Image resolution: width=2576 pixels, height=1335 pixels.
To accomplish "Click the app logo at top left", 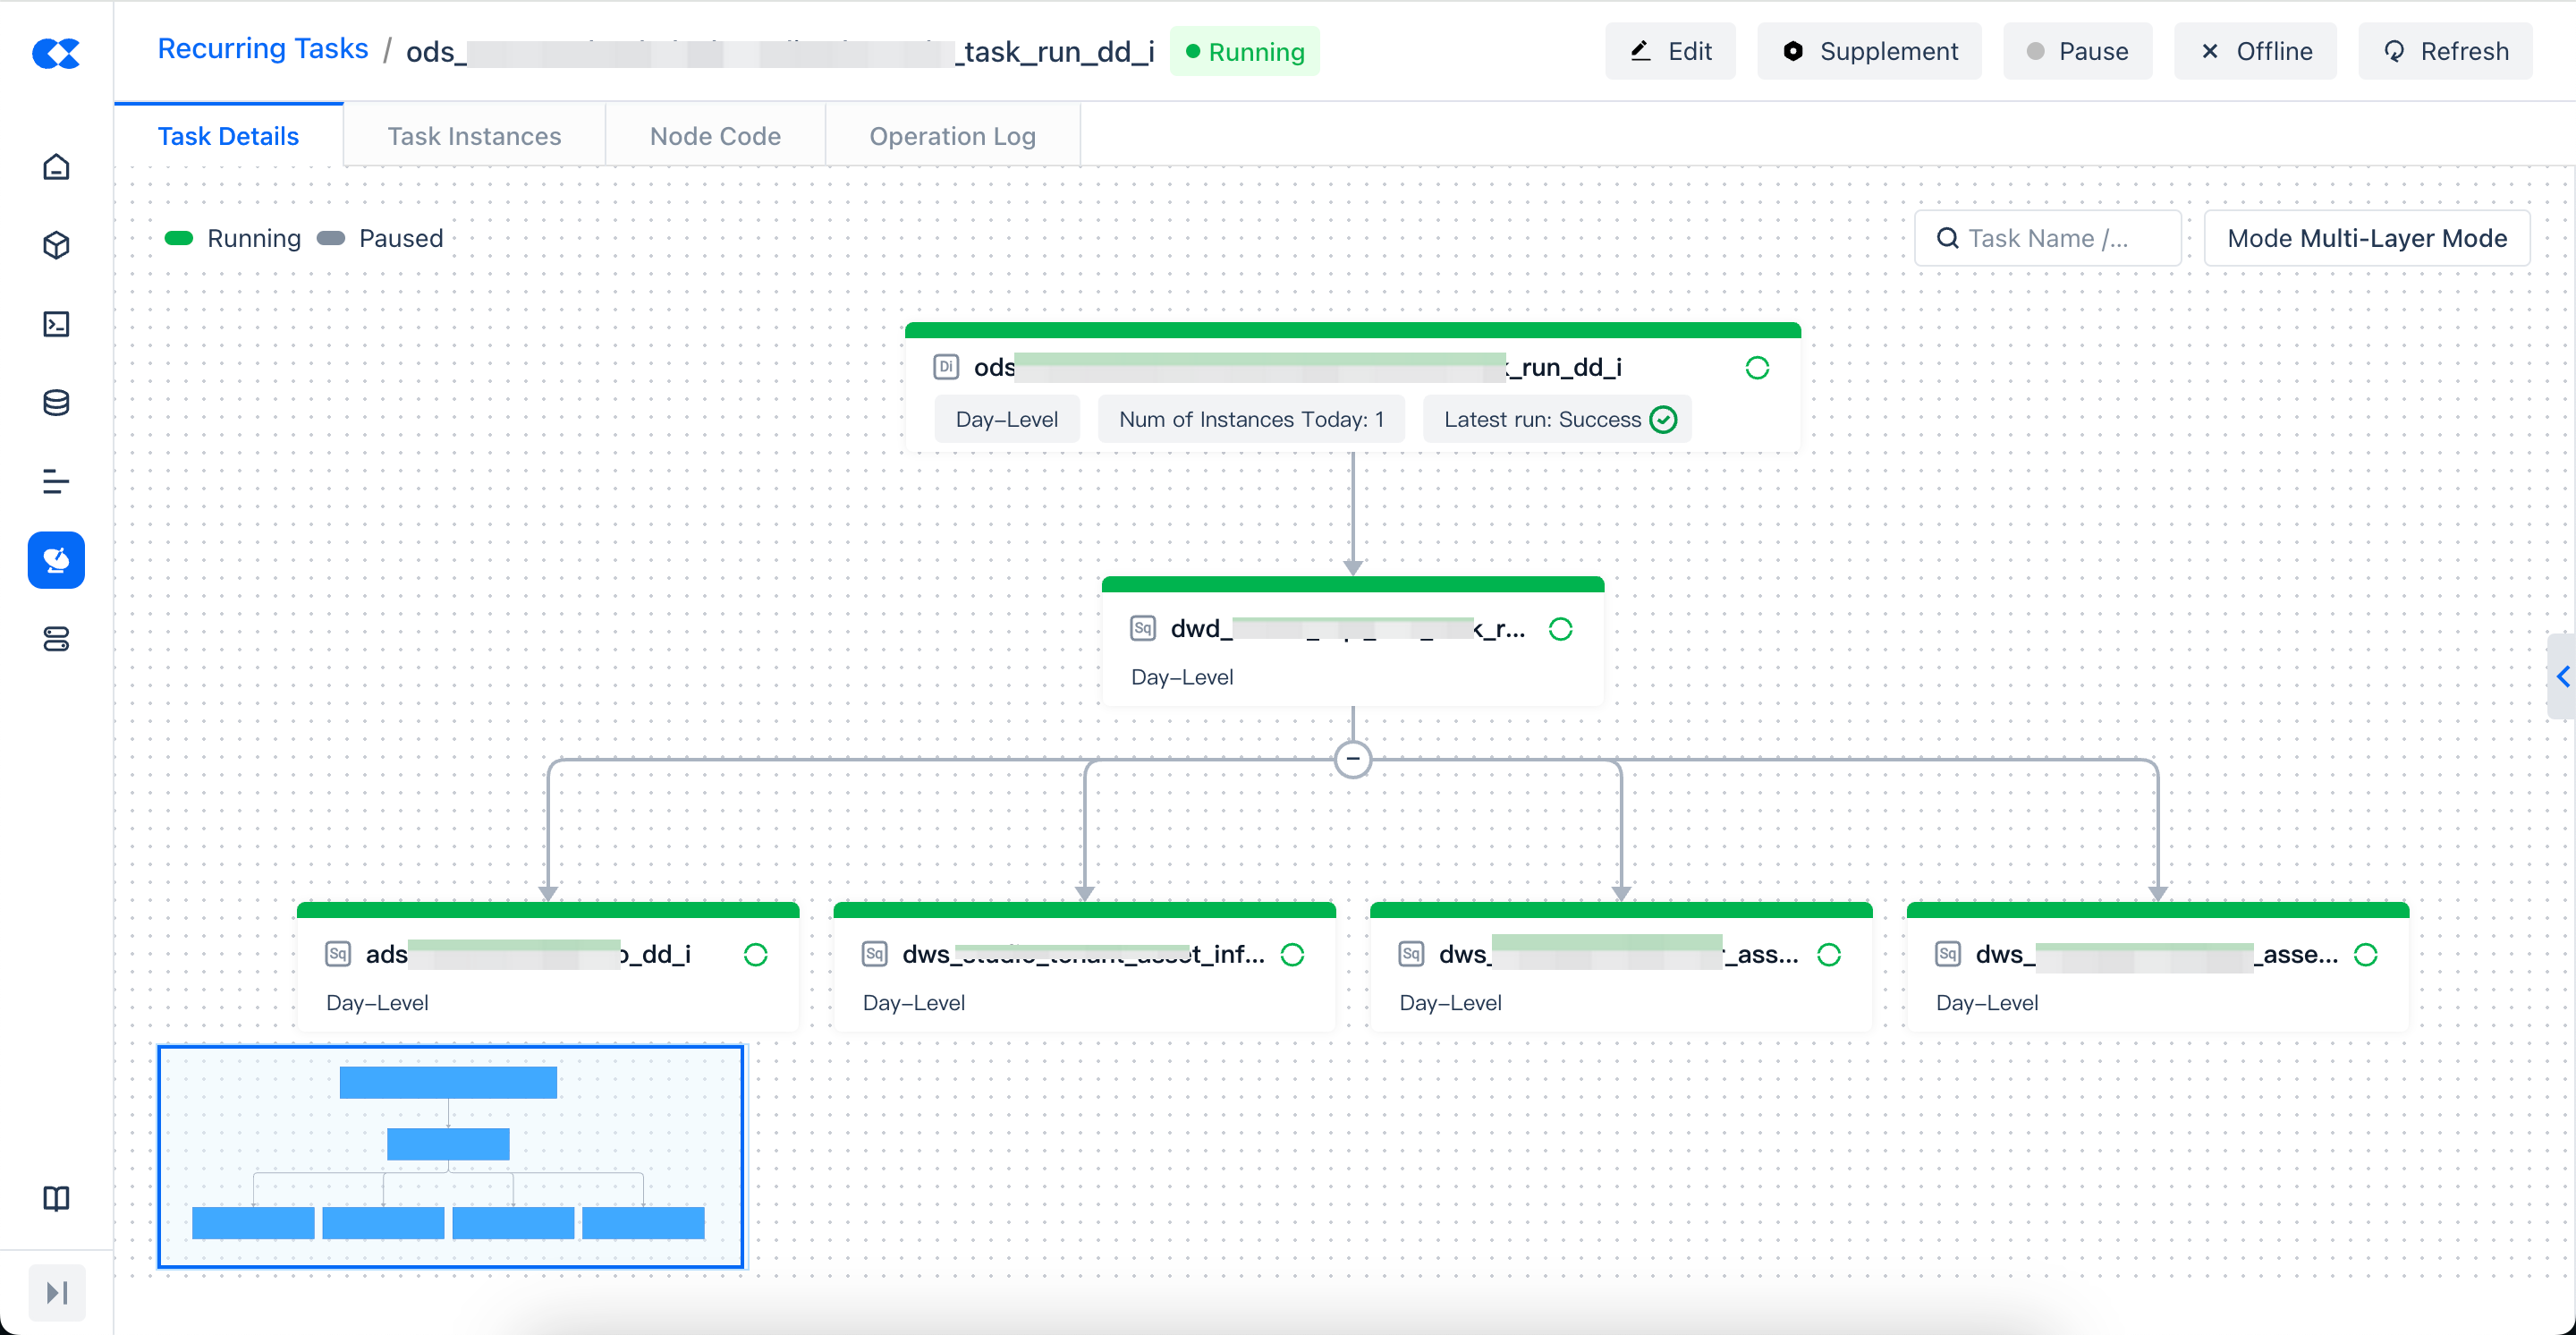I will click(x=56, y=52).
